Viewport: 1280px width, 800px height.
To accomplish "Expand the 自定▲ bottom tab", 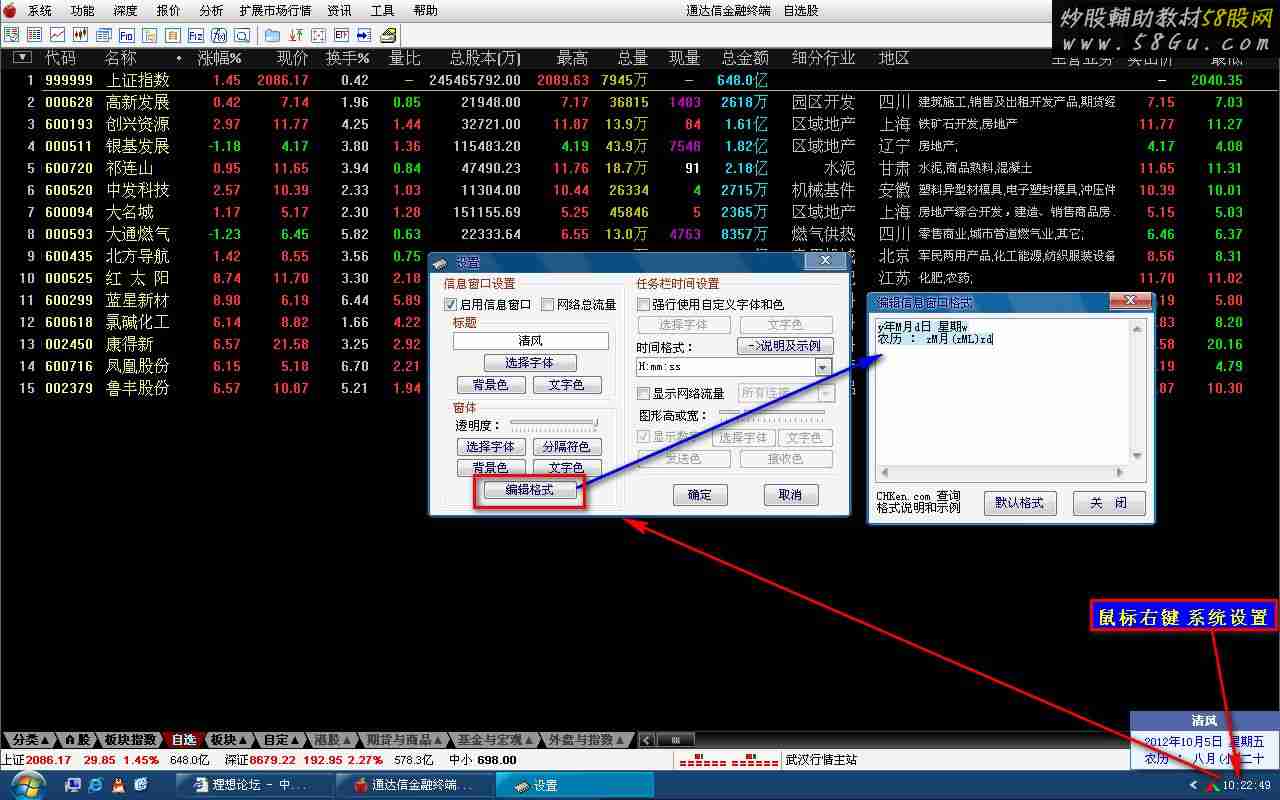I will tap(281, 740).
